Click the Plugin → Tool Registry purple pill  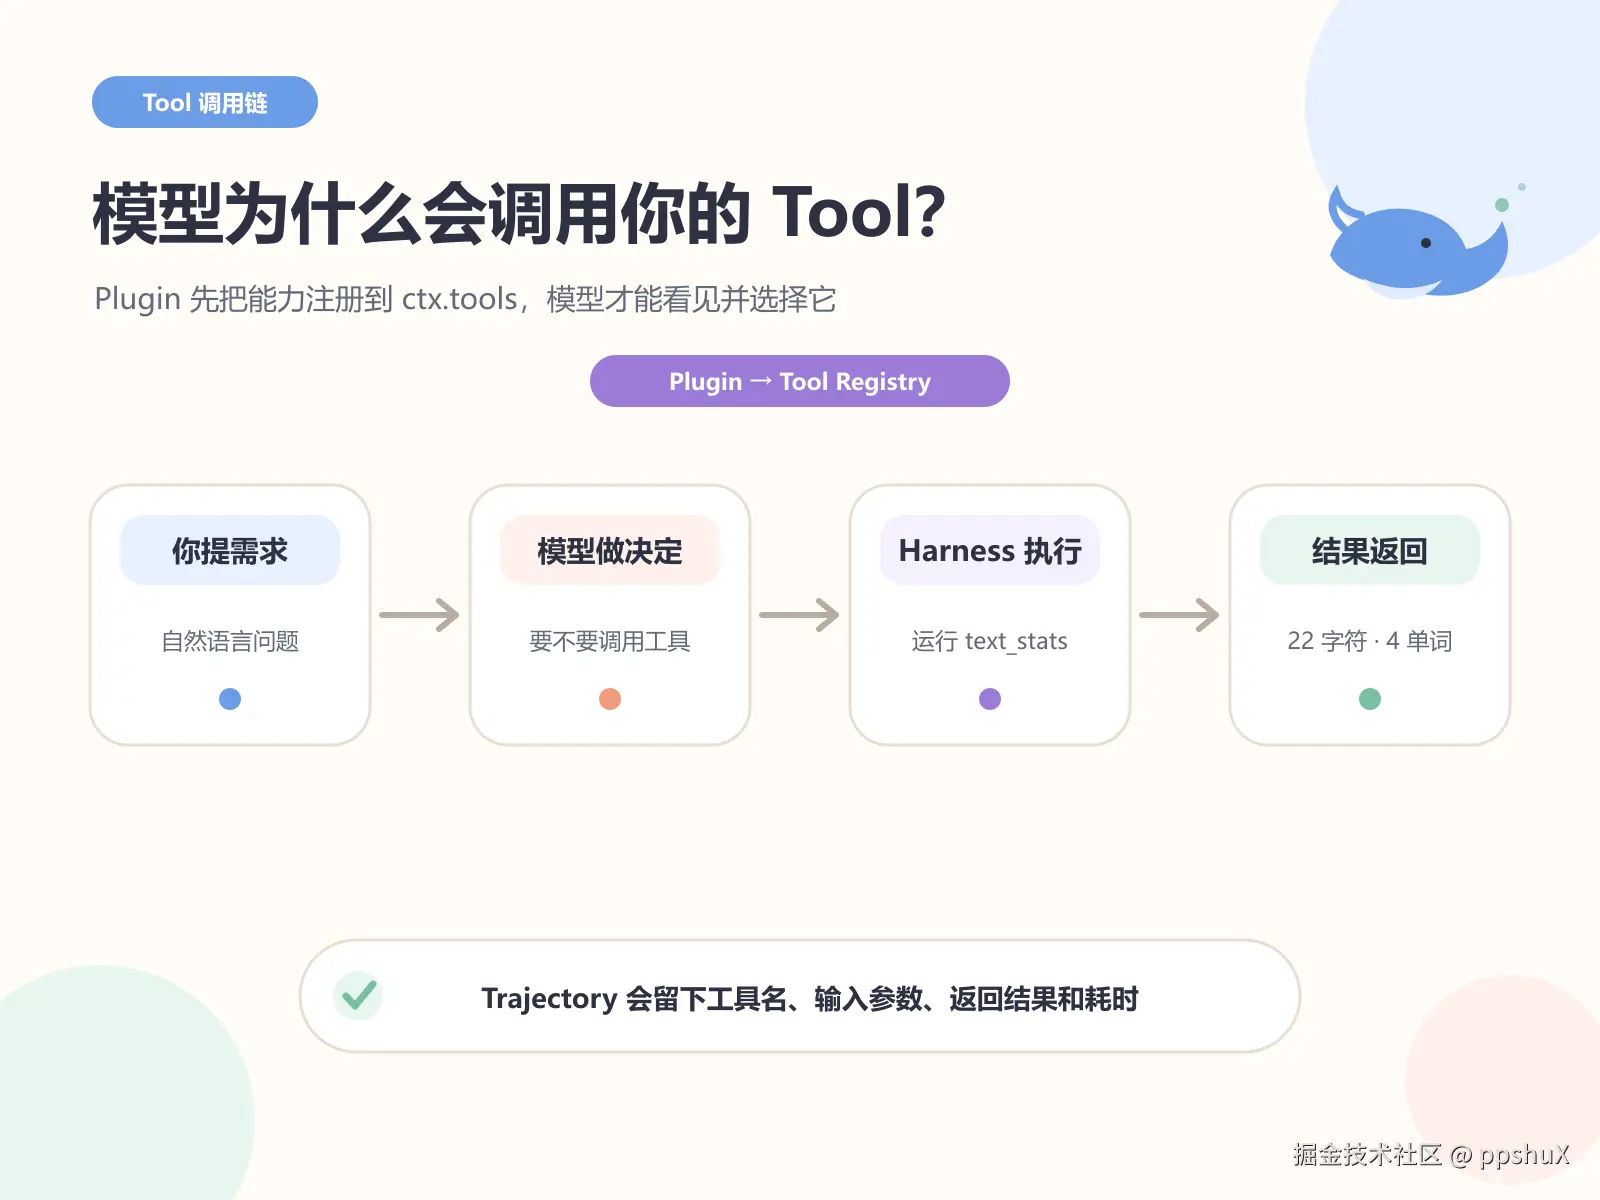click(800, 381)
